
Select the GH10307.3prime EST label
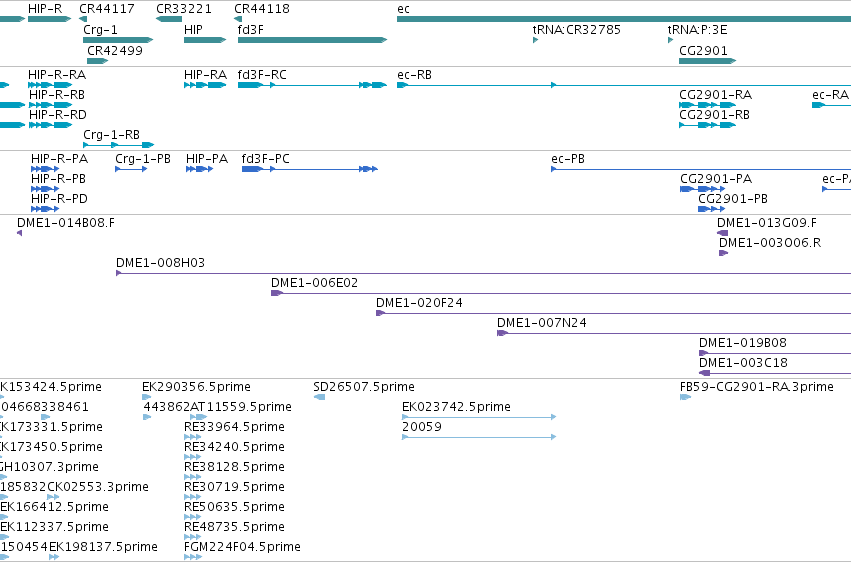click(49, 467)
